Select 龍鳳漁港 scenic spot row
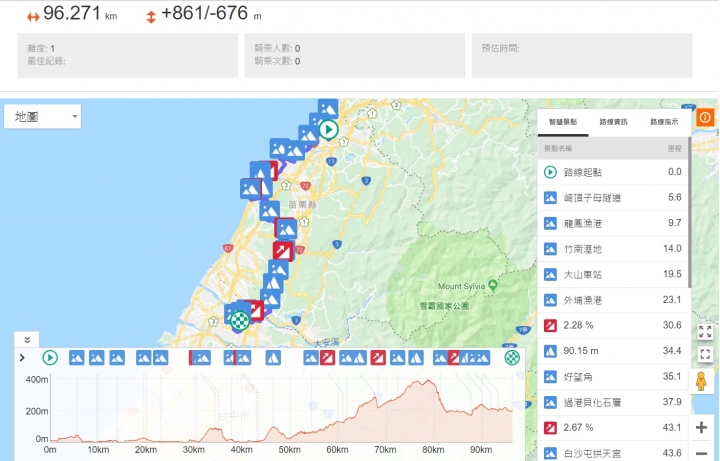Screen dimensions: 720x461 click(613, 224)
